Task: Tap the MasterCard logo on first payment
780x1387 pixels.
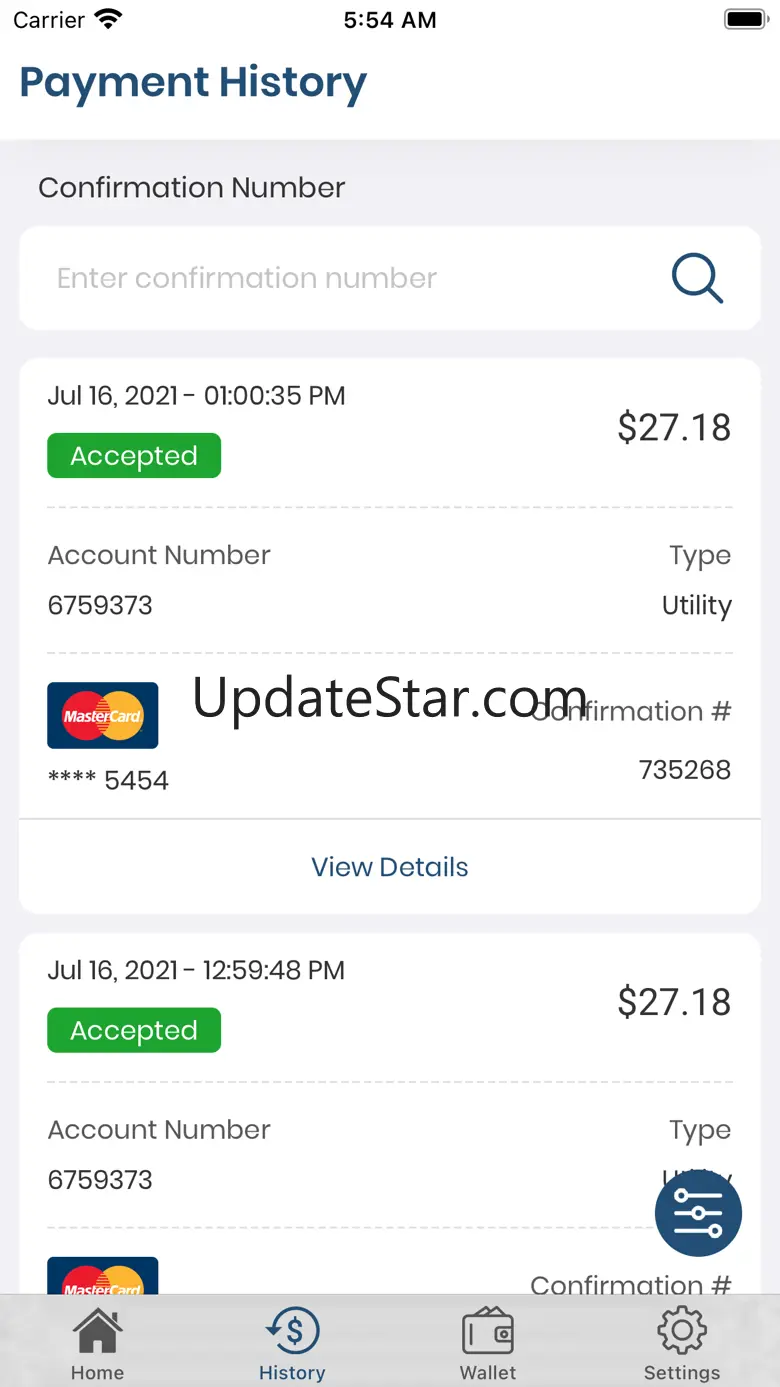Action: pyautogui.click(x=103, y=715)
